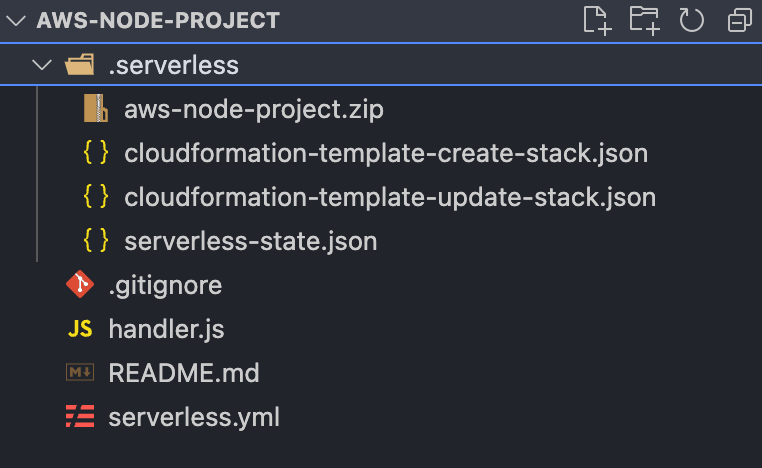Open cloudformation-template-create-stack.json

click(x=386, y=153)
